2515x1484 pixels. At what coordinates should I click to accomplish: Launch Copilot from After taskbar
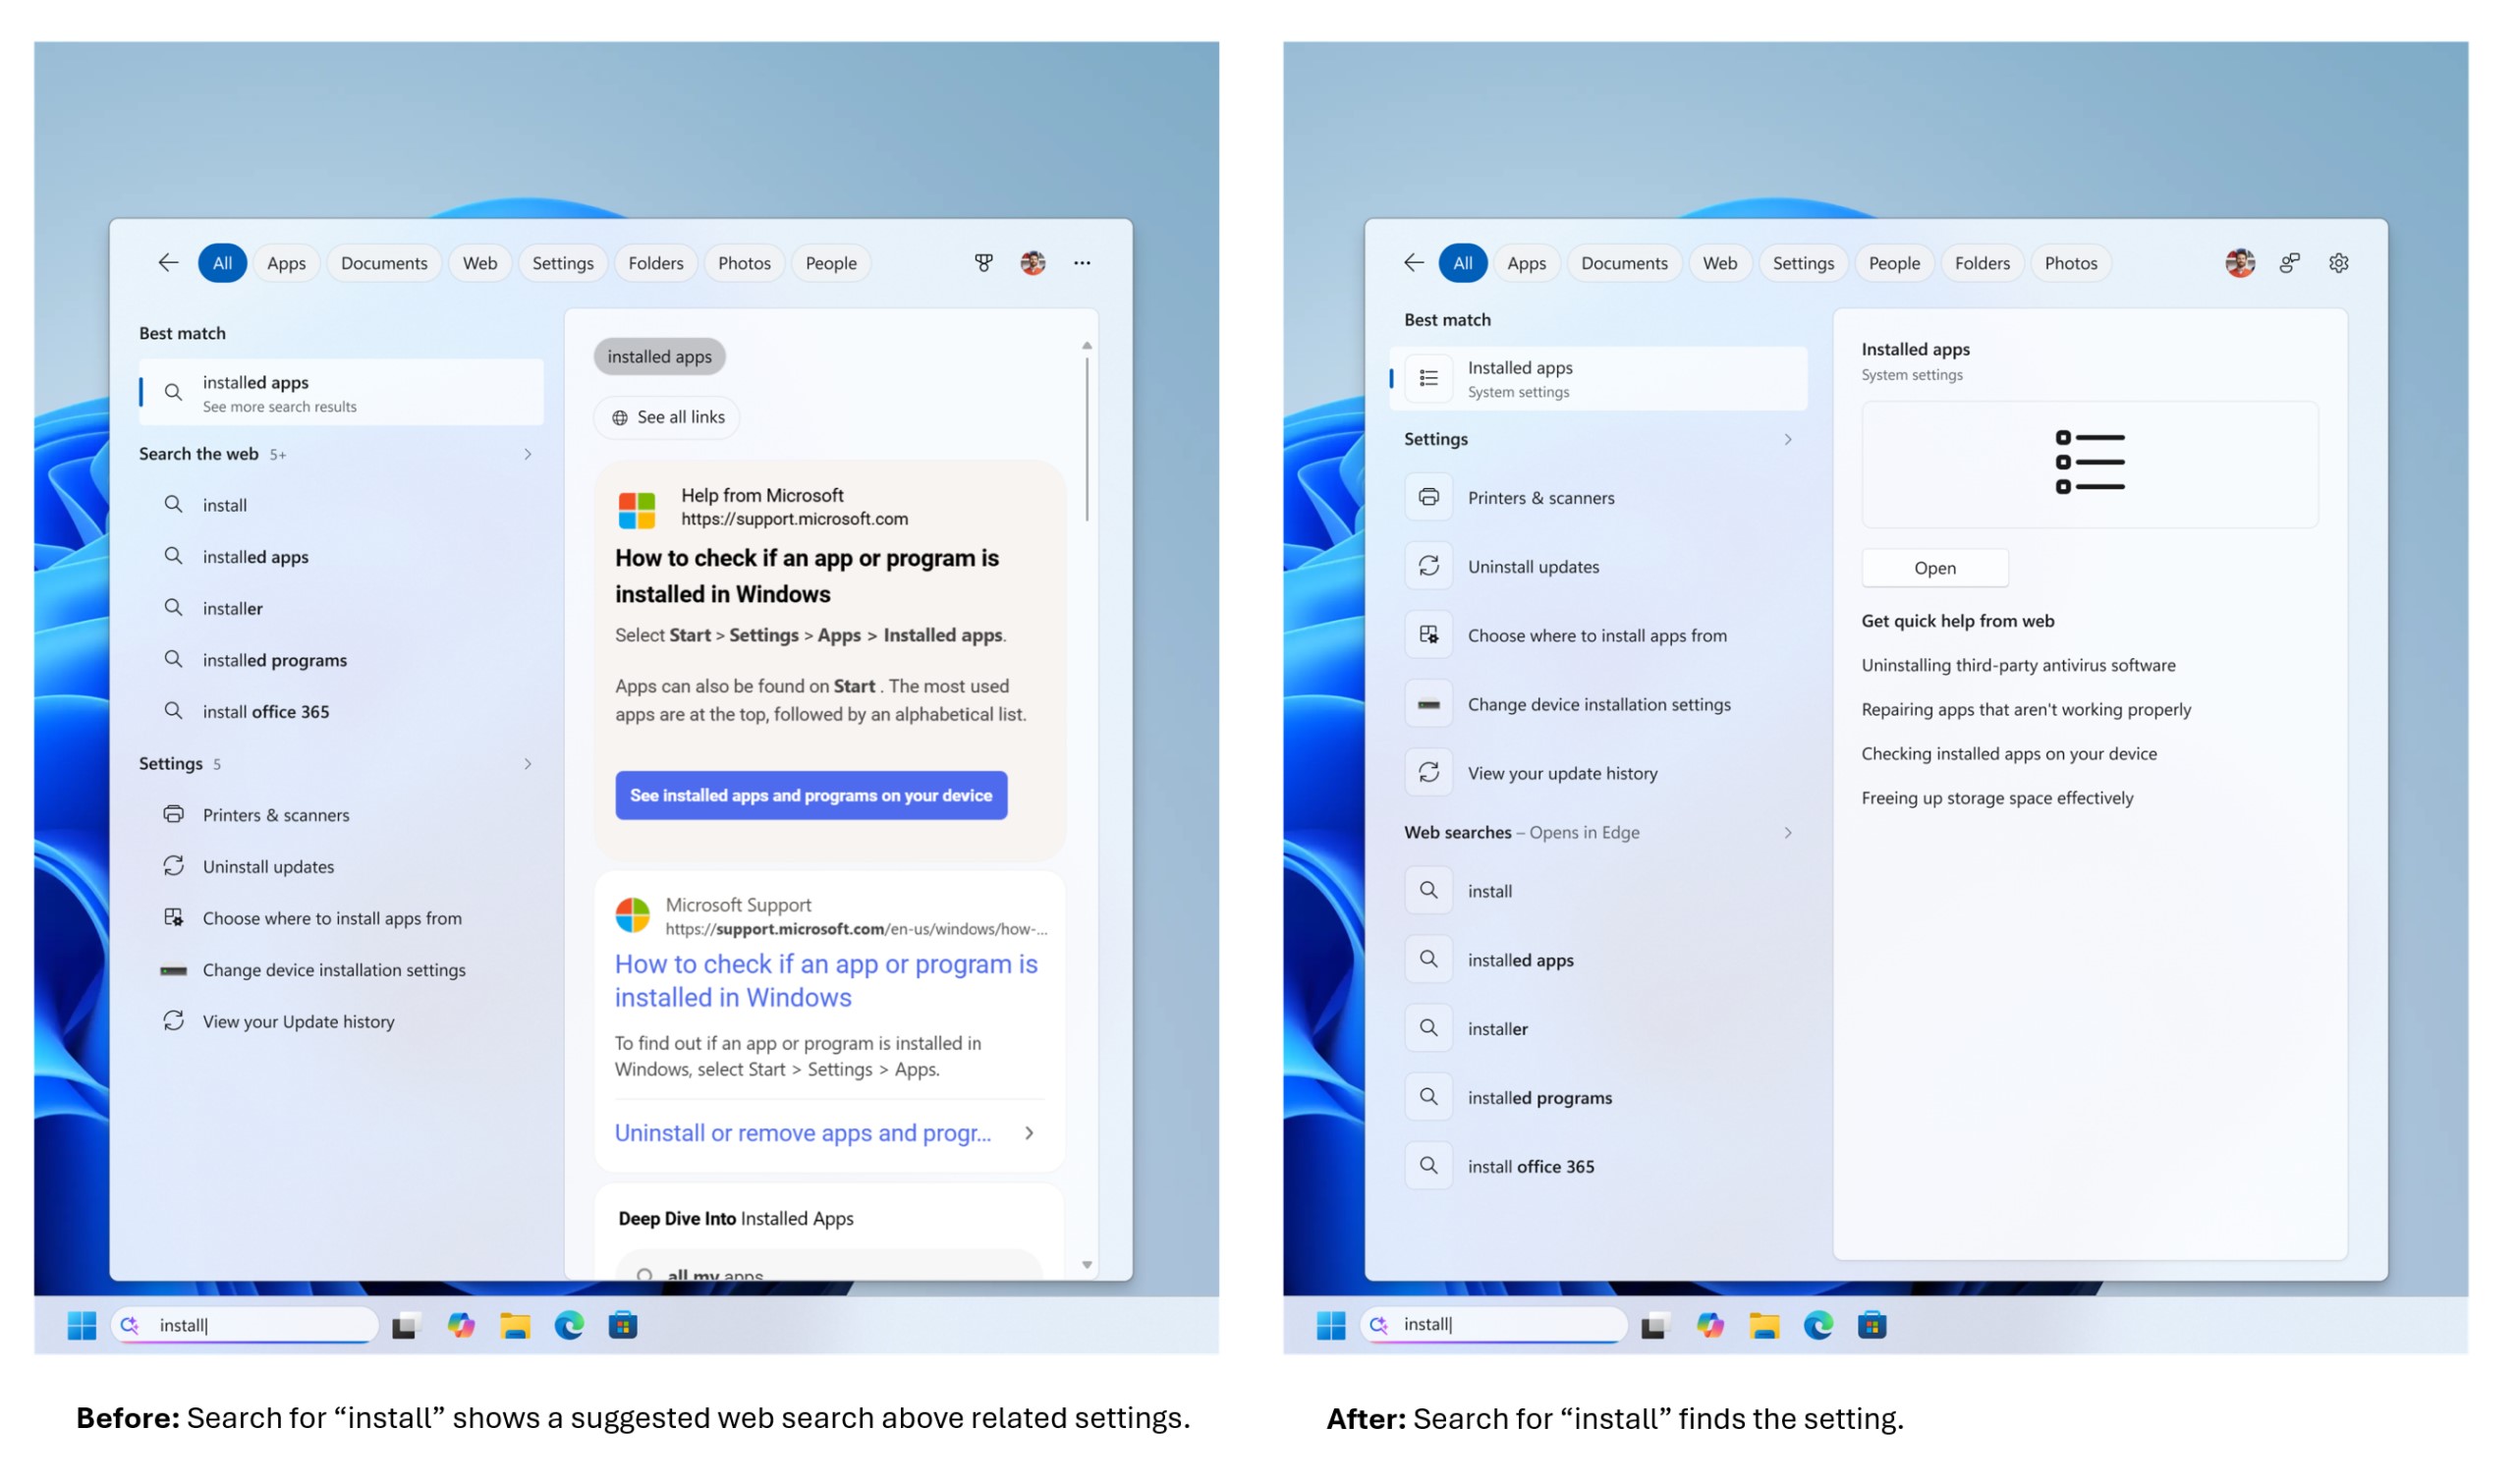pos(1710,1325)
